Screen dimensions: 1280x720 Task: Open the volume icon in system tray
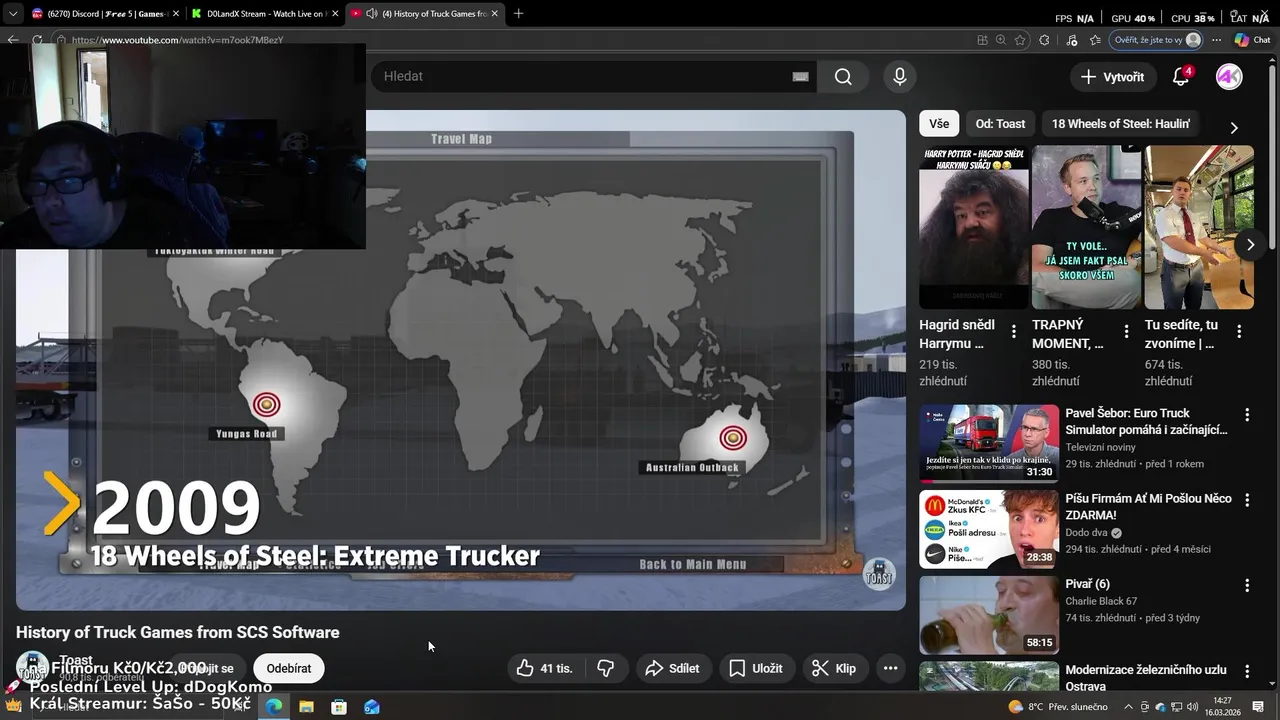[x=1193, y=707]
